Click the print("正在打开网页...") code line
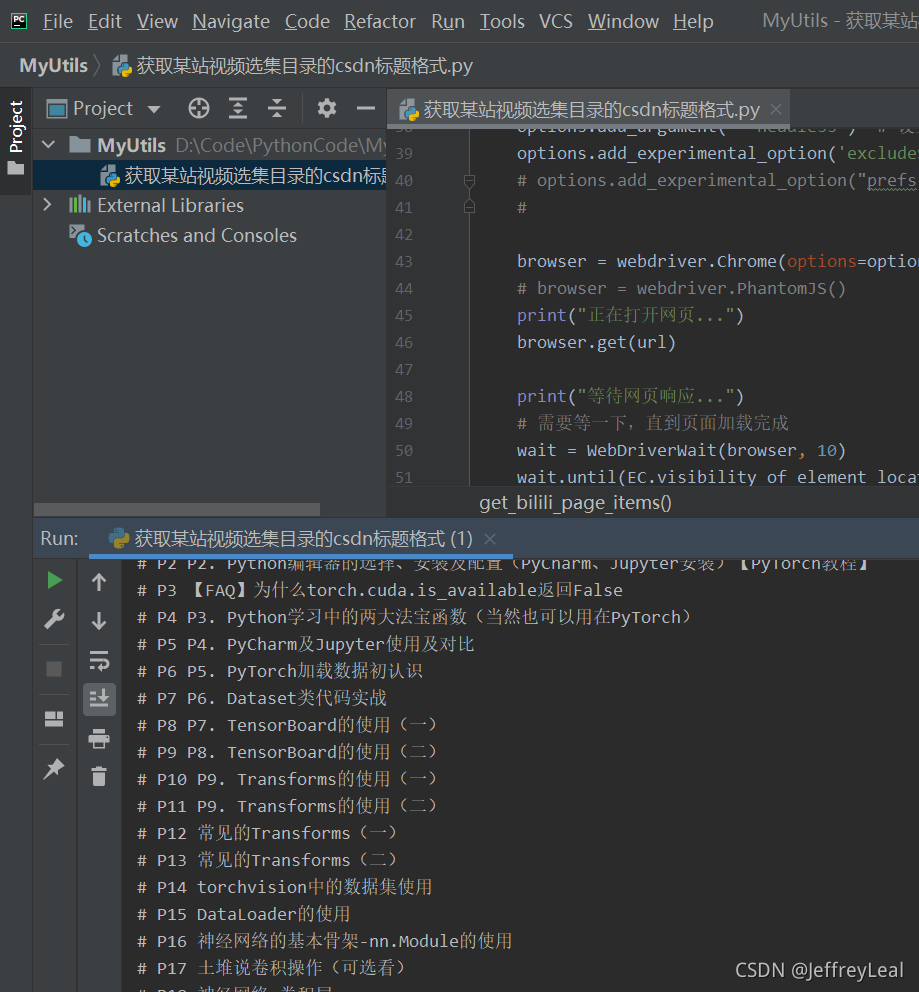This screenshot has height=992, width=919. point(630,316)
